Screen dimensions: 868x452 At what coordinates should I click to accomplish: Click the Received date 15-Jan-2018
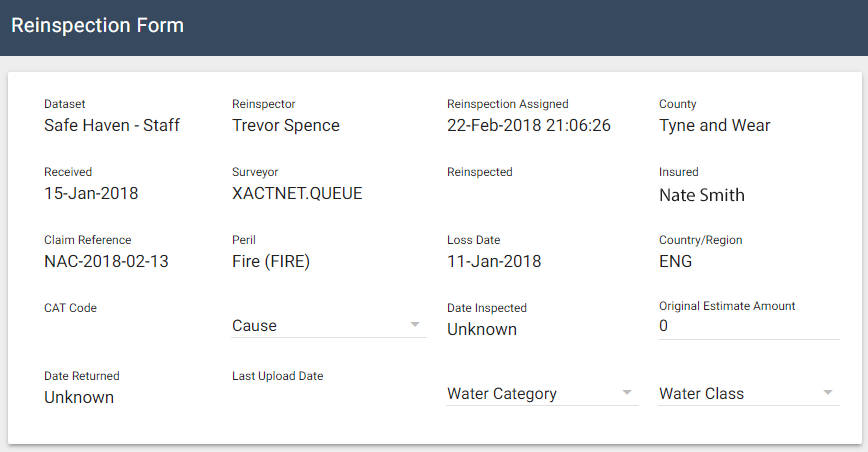91,194
